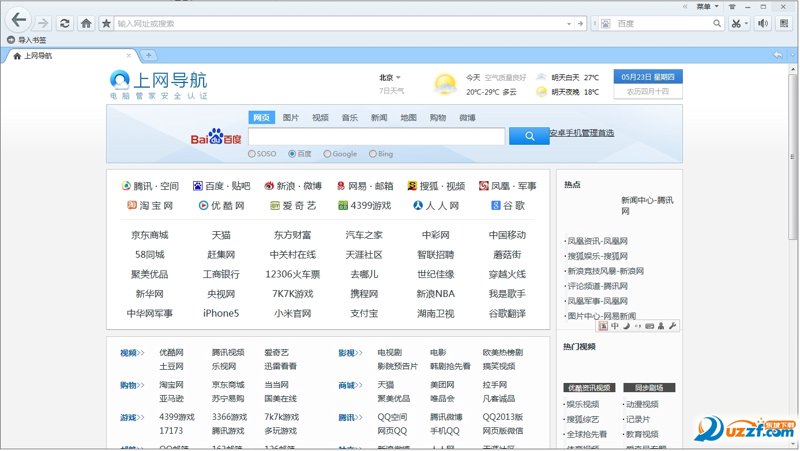Select the 百度 search engine radio

point(292,154)
